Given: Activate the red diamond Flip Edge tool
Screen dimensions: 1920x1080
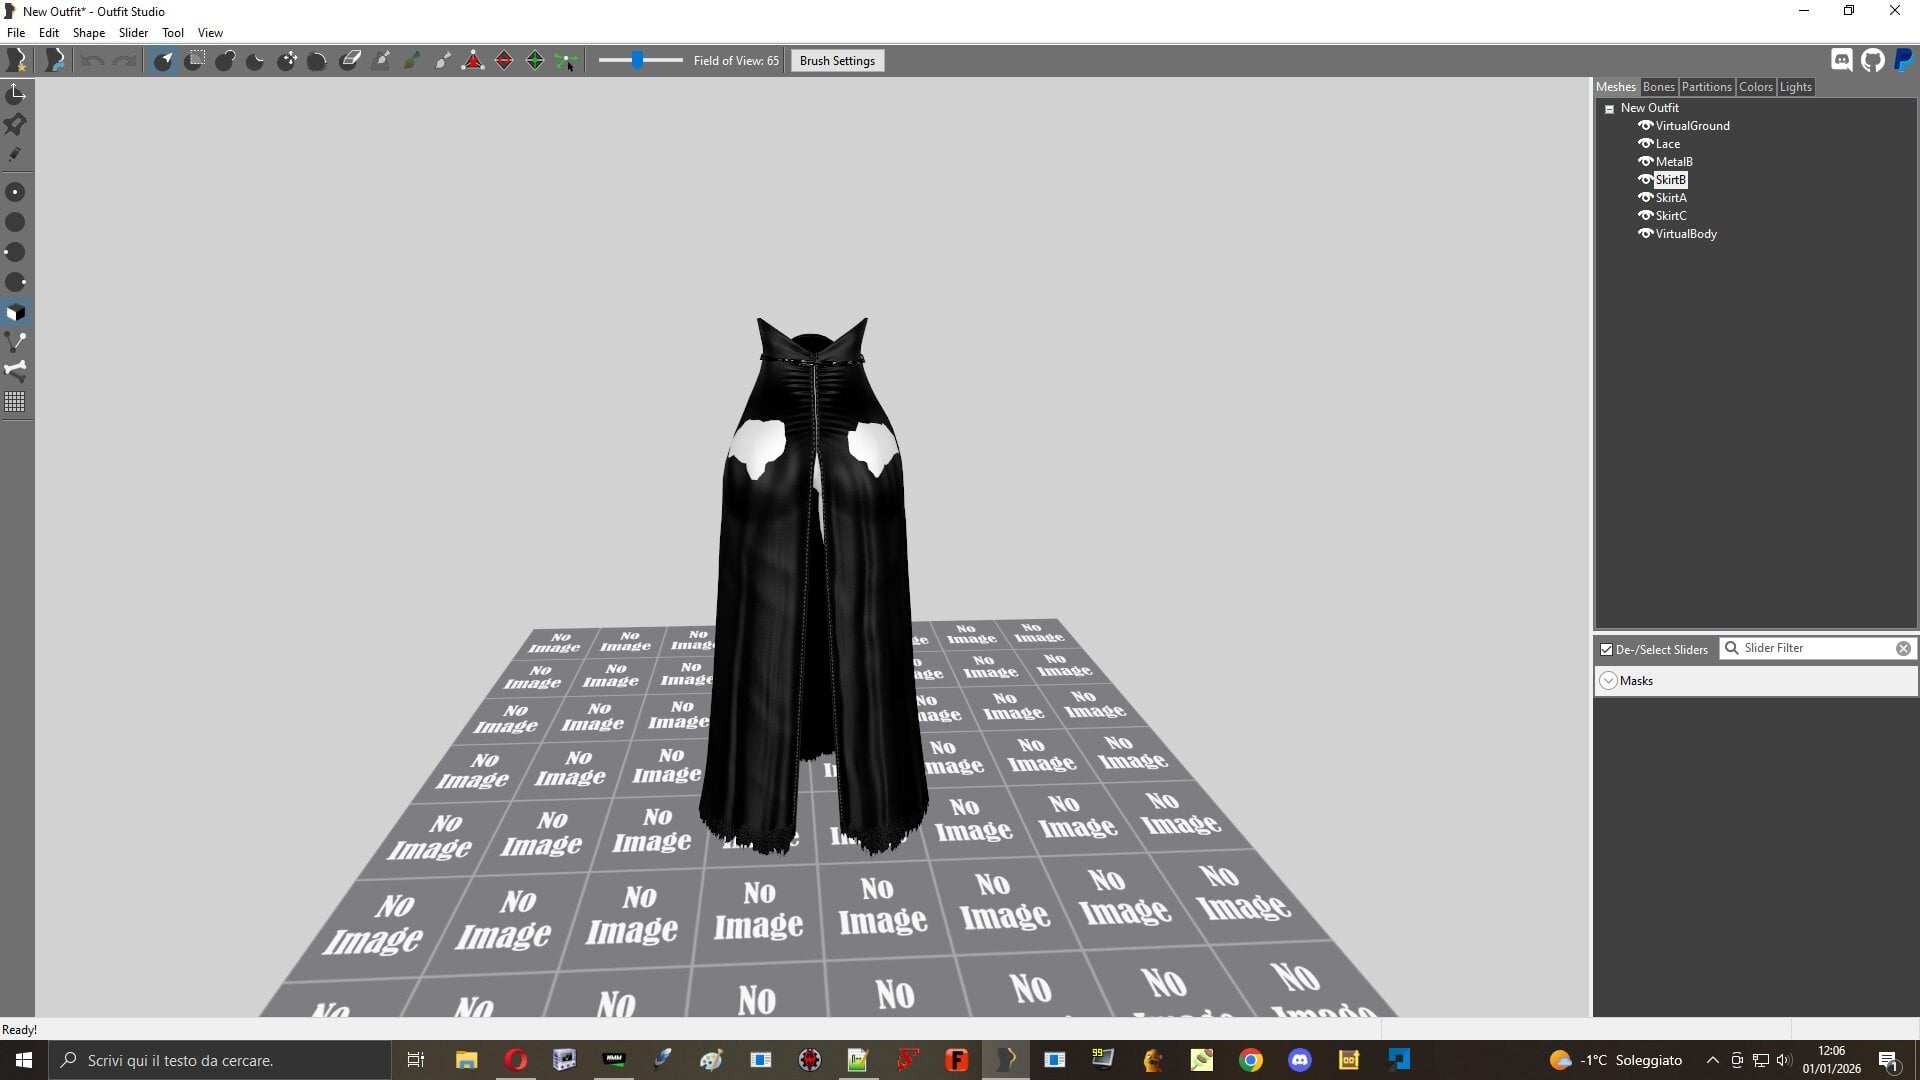Looking at the screenshot, I should 504,61.
